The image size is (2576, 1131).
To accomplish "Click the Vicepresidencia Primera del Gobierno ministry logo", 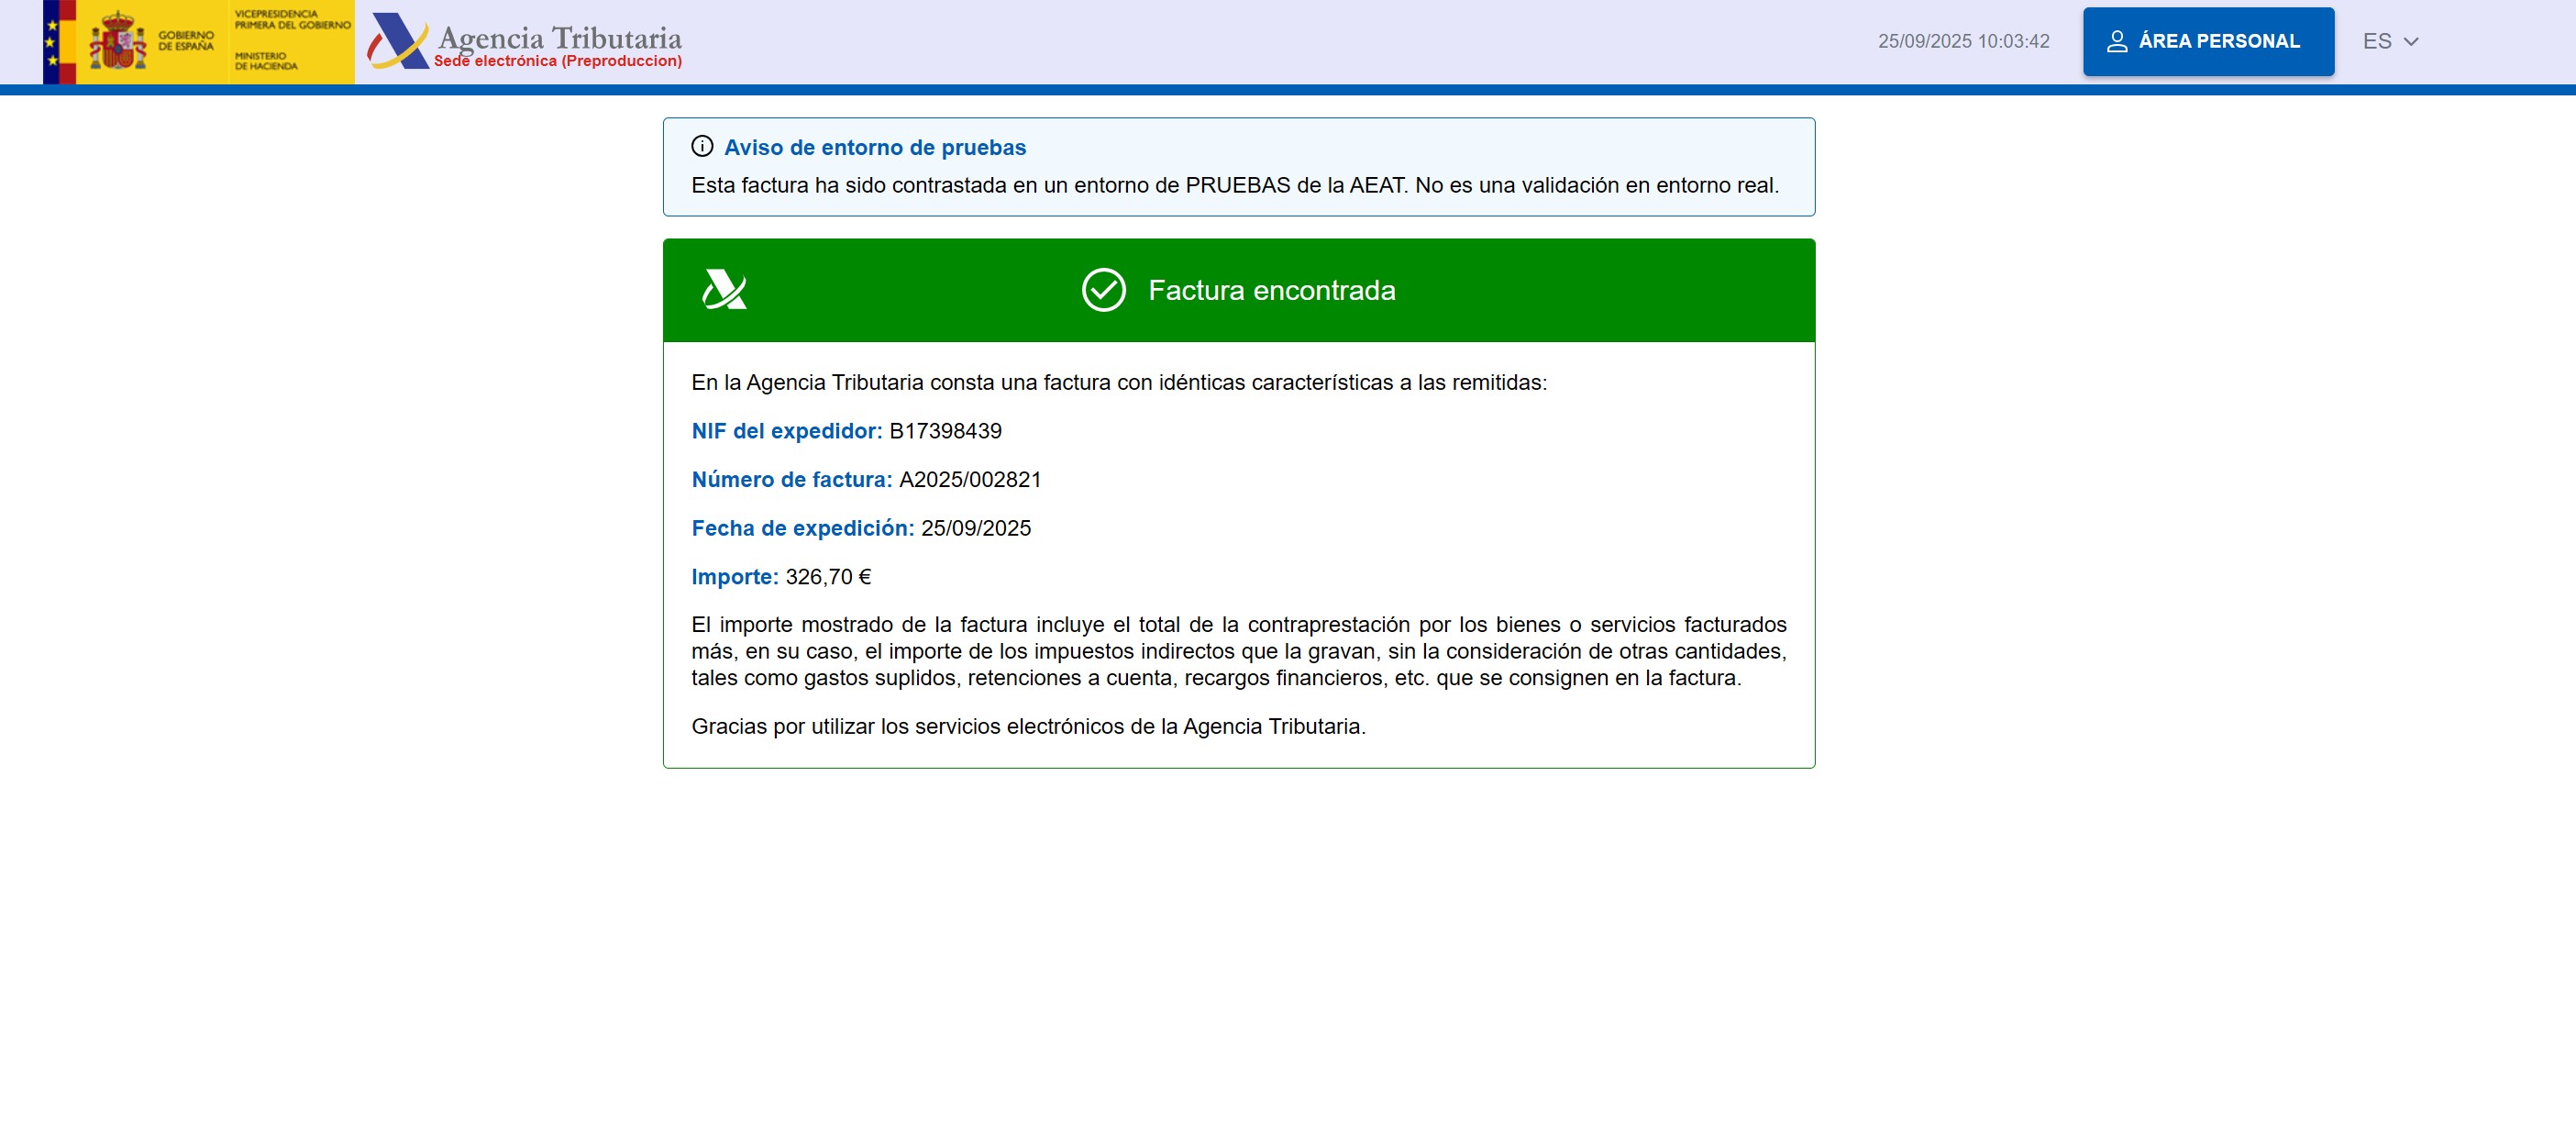I will [x=291, y=42].
